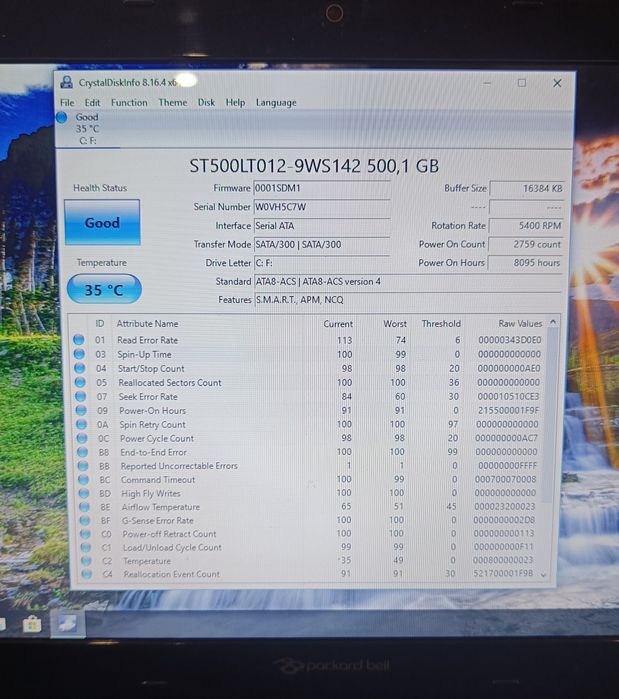Click the status icon for Start/Stop Count
The width and height of the screenshot is (619, 699).
[80, 368]
